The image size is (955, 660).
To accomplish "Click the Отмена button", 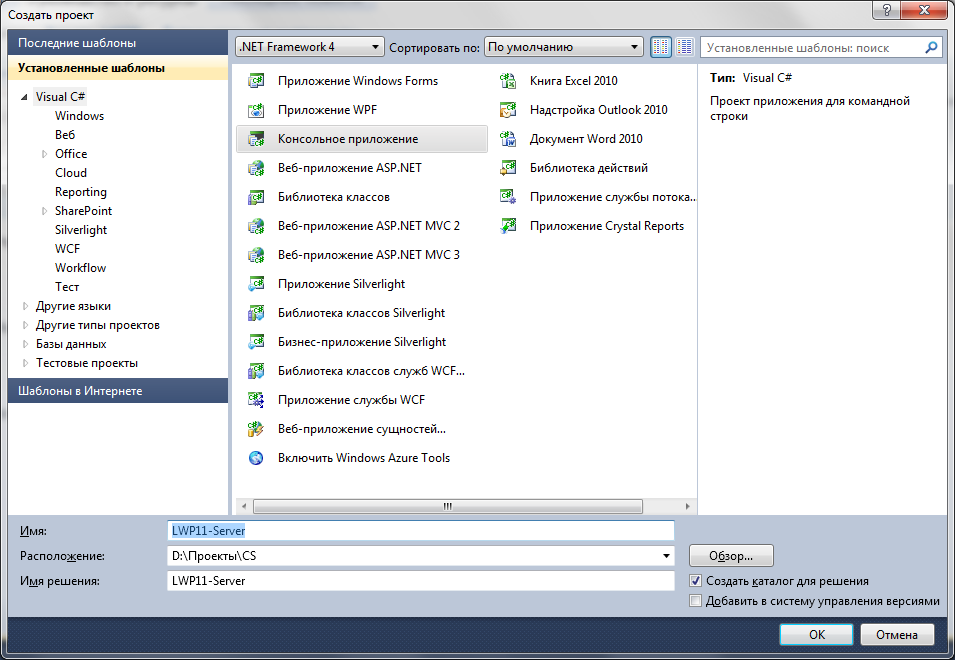I will point(897,634).
